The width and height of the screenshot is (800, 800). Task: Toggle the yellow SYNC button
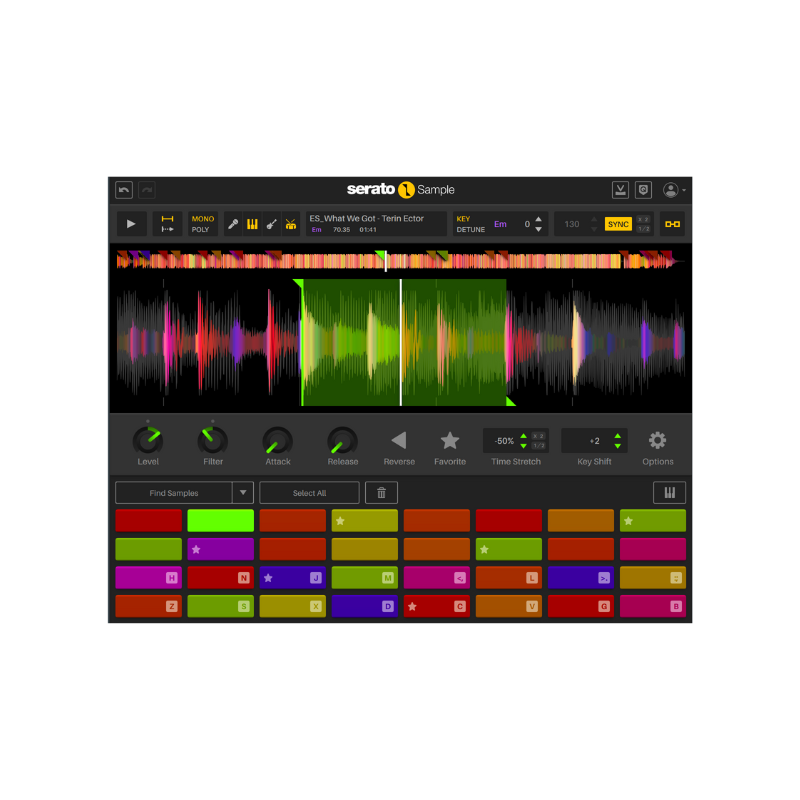618,224
